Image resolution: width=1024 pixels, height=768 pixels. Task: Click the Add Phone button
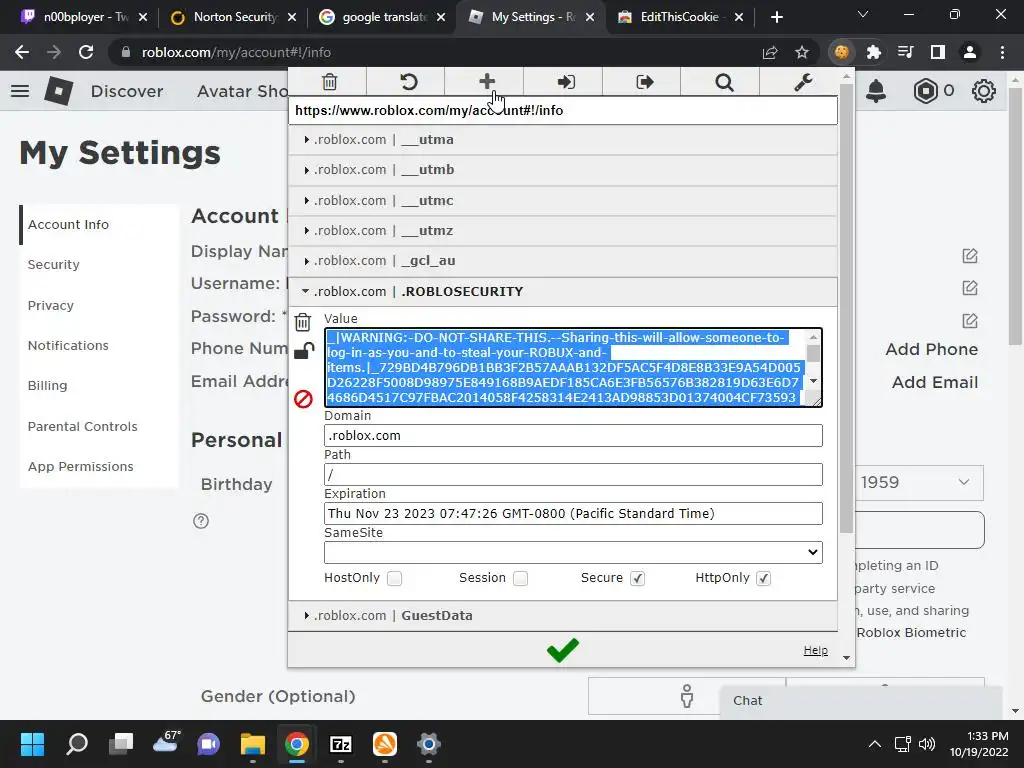pyautogui.click(x=931, y=349)
